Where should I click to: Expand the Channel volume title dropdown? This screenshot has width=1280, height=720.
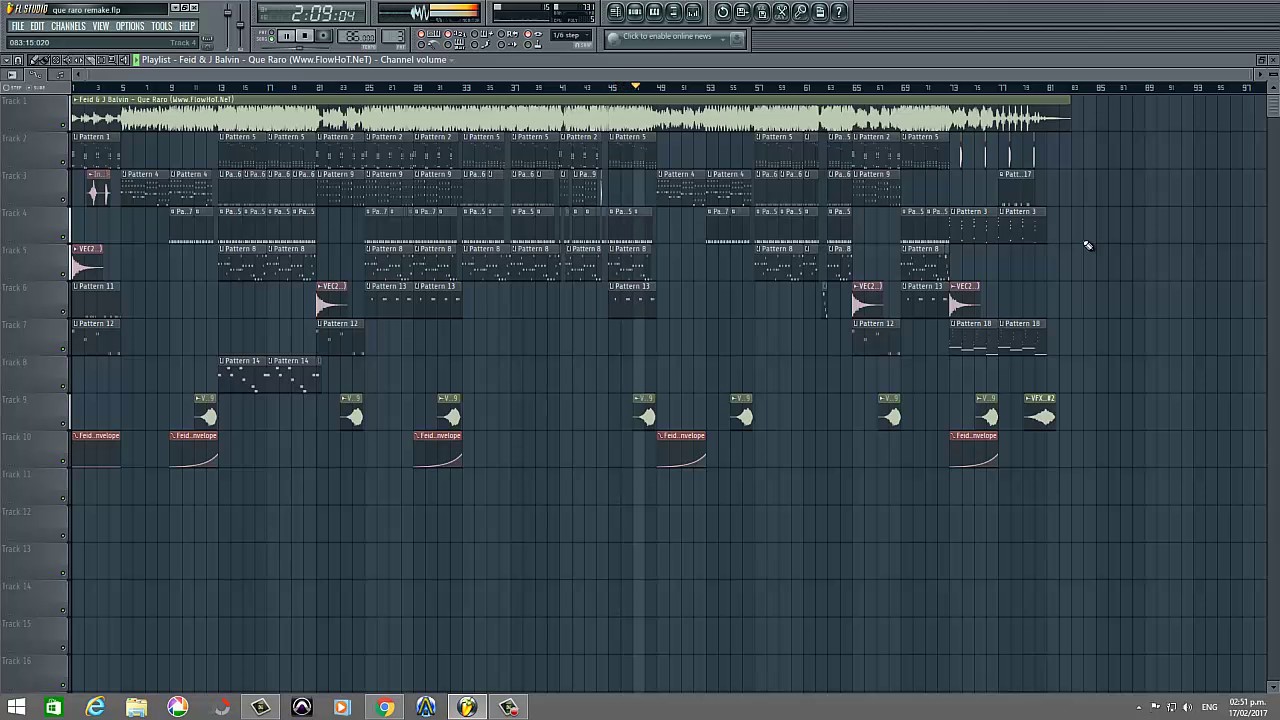452,60
